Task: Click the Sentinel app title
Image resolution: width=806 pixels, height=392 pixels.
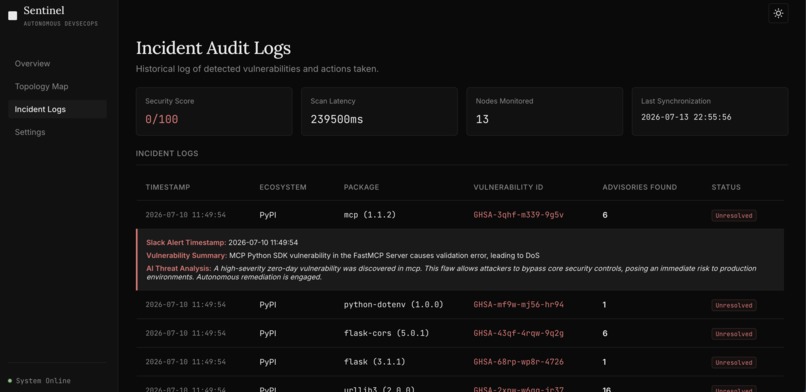Action: point(44,10)
